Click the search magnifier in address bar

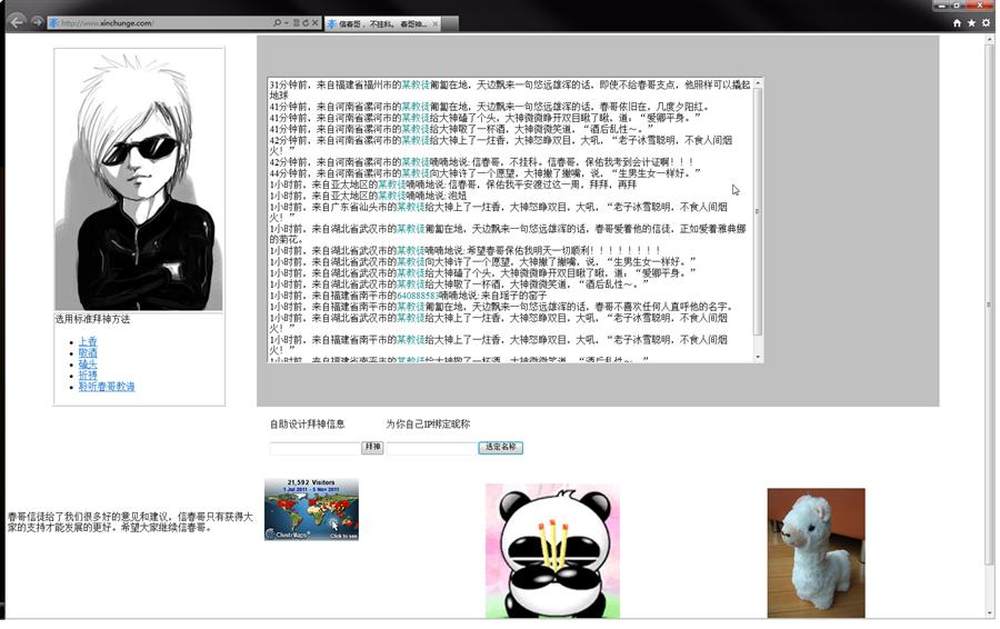[277, 23]
